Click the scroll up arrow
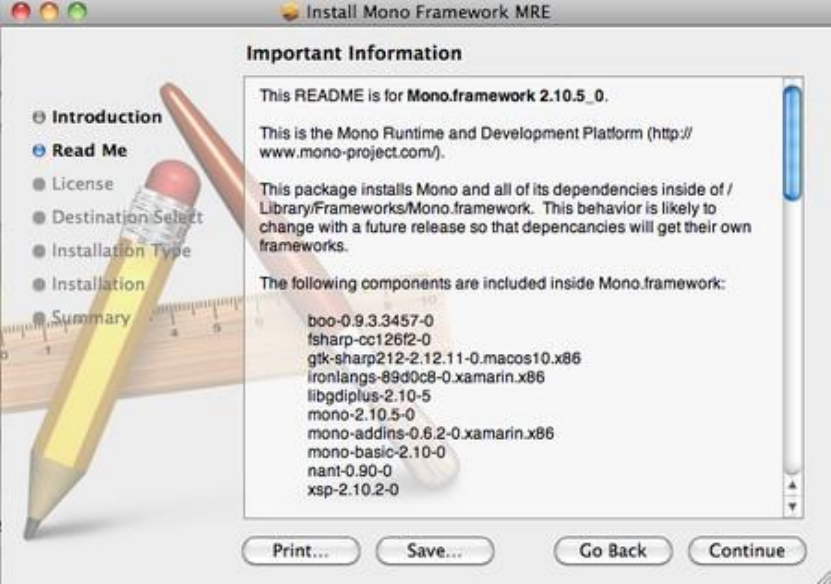Image resolution: width=831 pixels, height=584 pixels. point(792,485)
